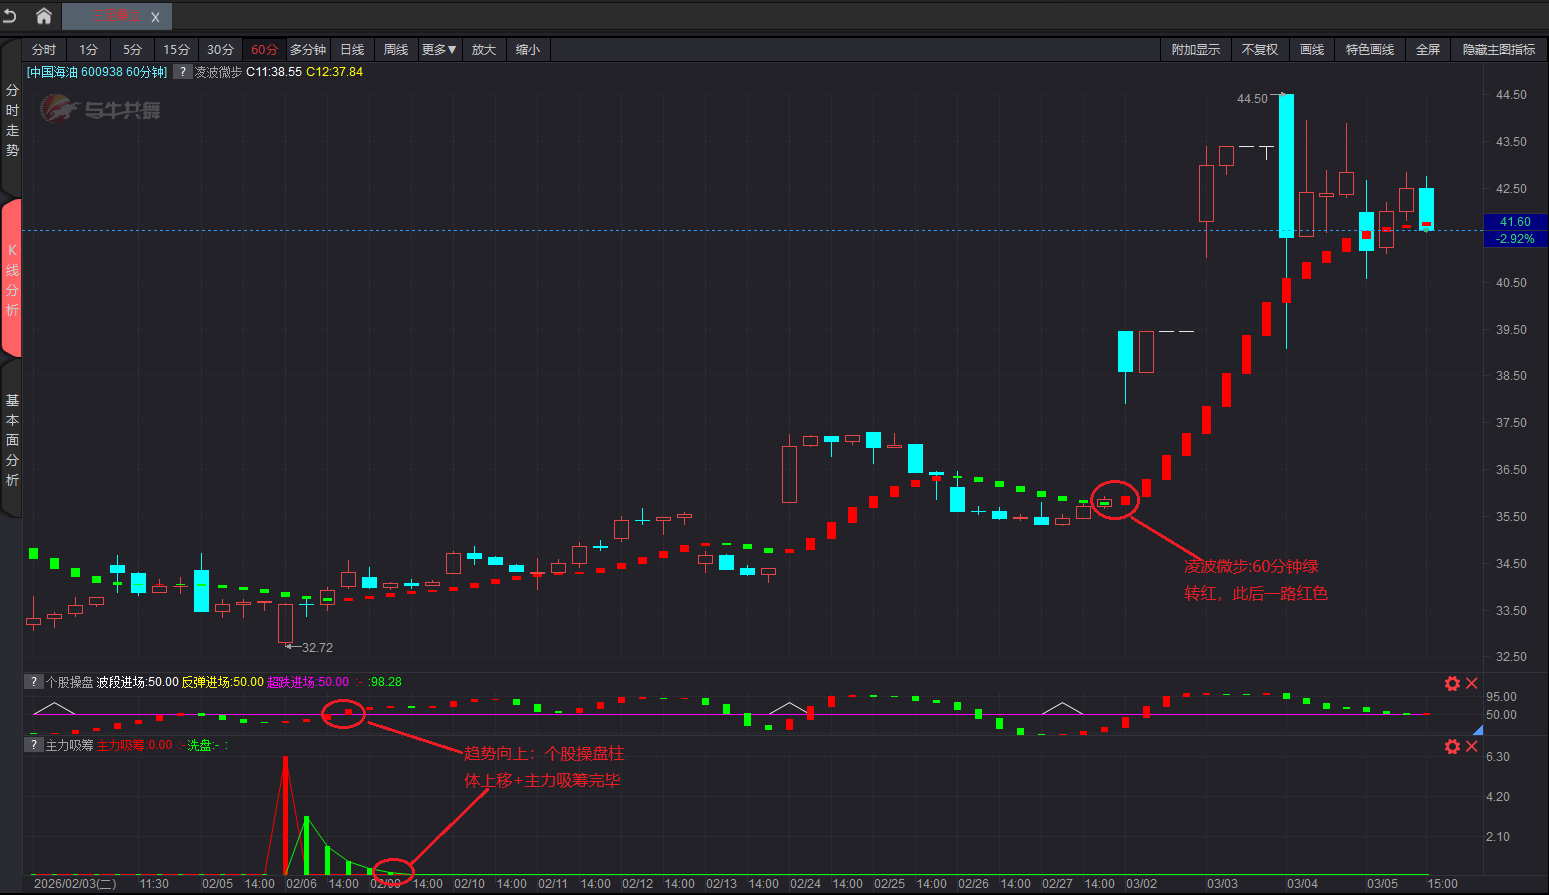Image resolution: width=1549 pixels, height=895 pixels.
Task: Open help for 主力吸筹 indicator
Action: pos(34,745)
